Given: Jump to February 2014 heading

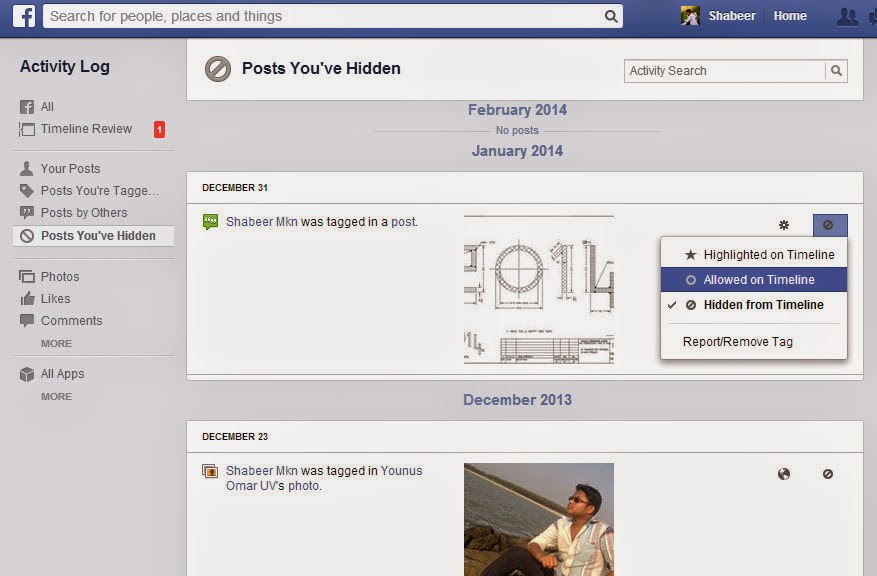Looking at the screenshot, I should [x=517, y=110].
